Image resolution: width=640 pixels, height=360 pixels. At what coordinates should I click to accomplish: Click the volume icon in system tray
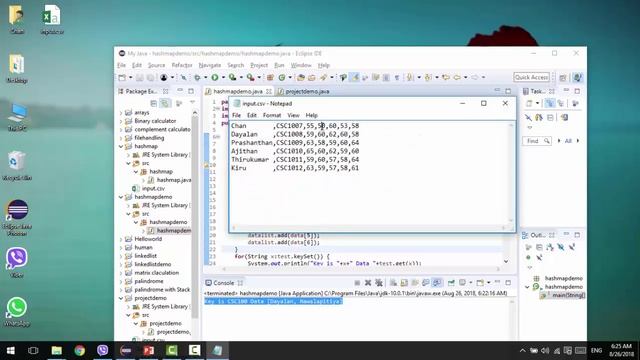coord(545,351)
